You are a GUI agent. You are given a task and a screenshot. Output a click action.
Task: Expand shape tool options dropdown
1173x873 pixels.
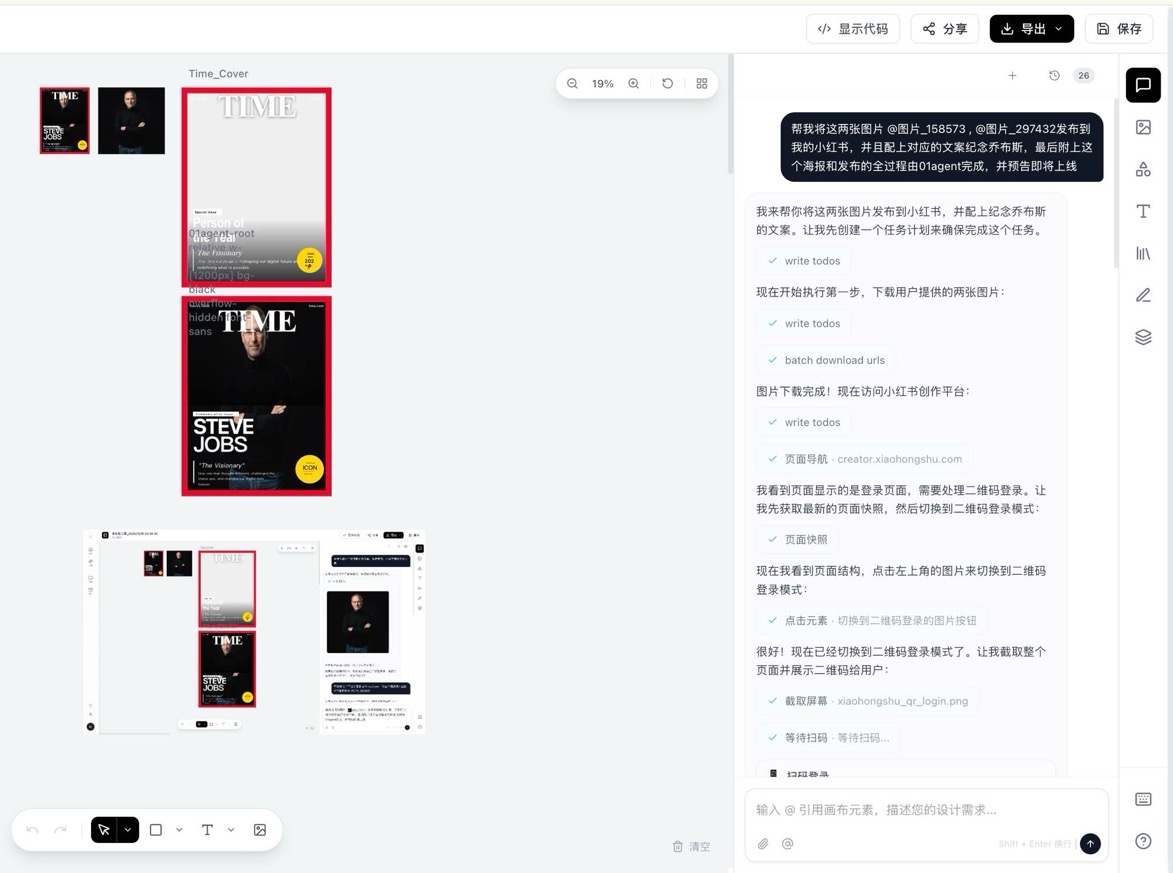point(180,830)
